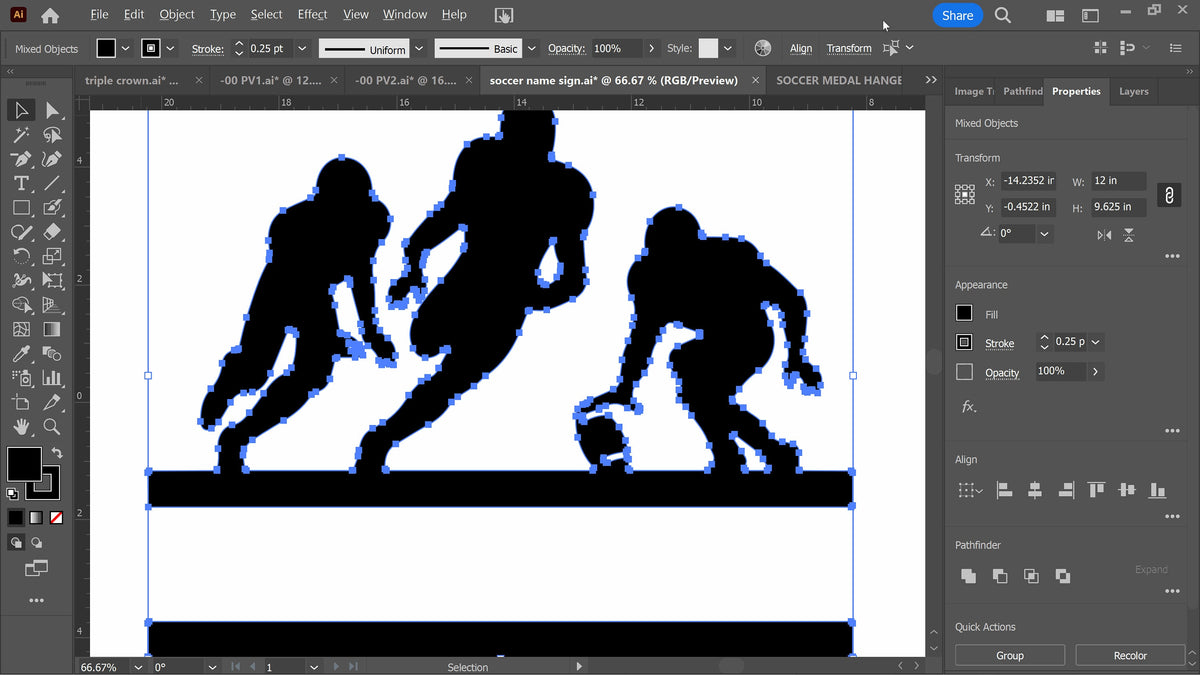1200x675 pixels.
Task: Select the Selection tool arrow
Action: tap(21, 110)
